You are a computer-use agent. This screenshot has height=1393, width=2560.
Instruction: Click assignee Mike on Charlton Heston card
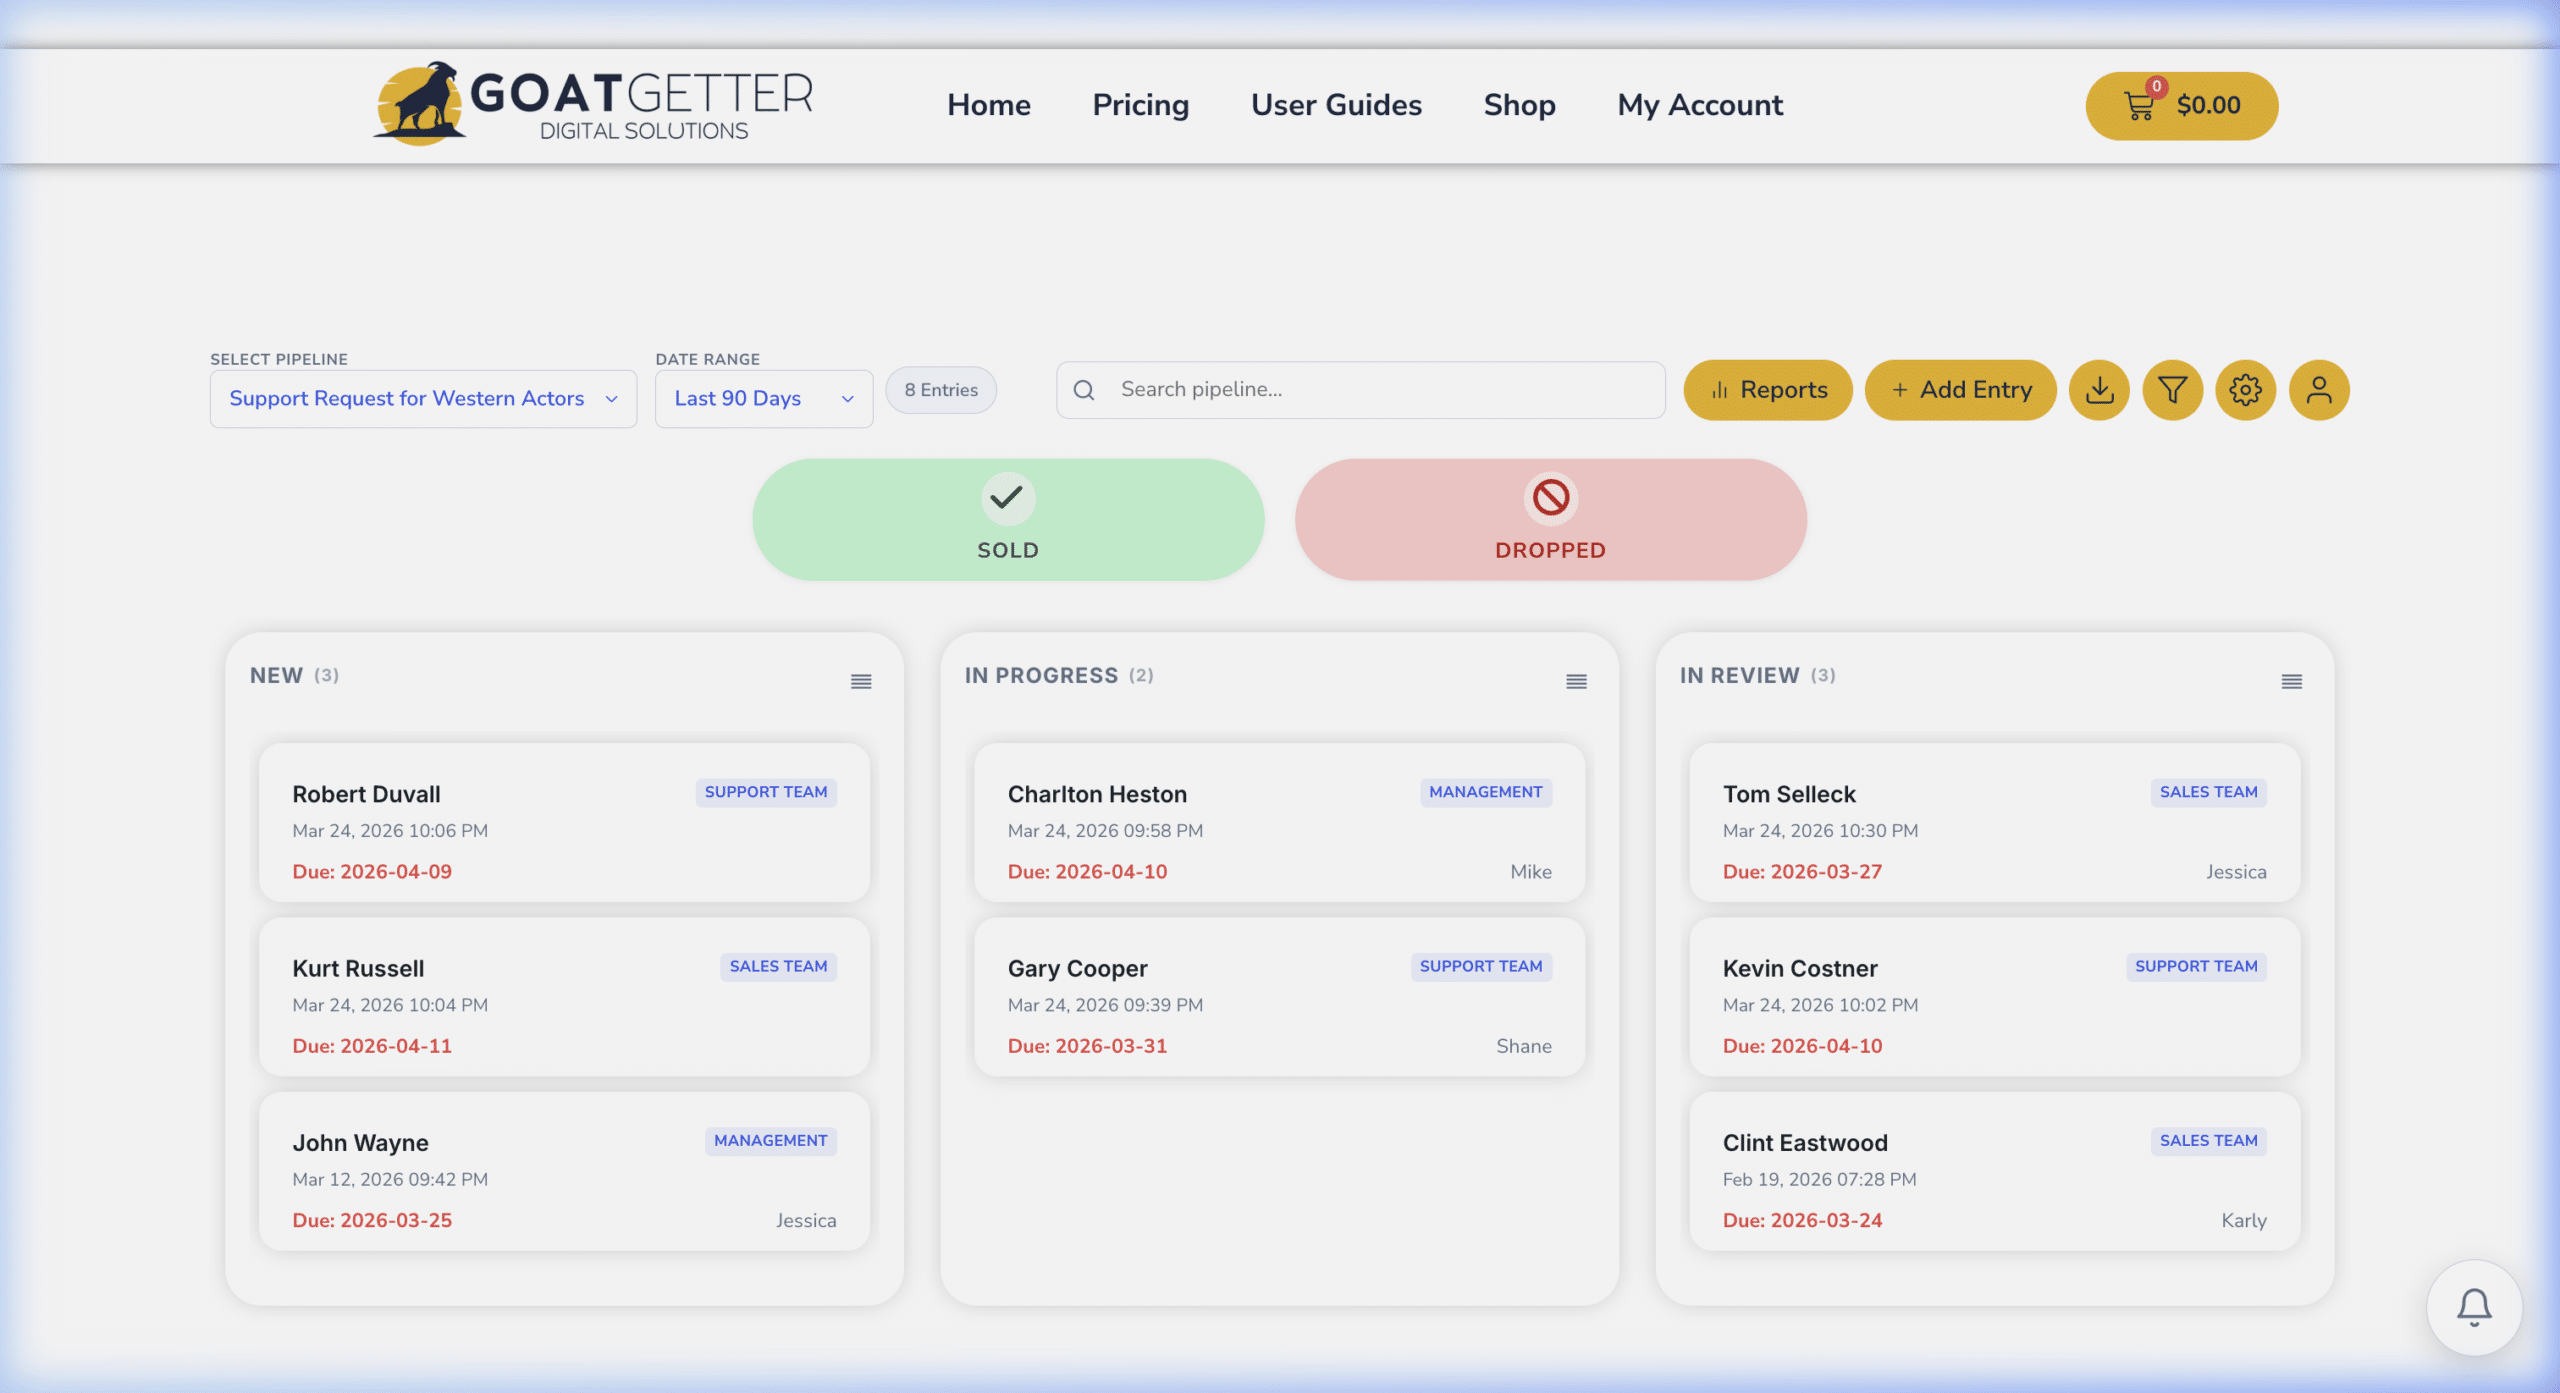point(1531,872)
